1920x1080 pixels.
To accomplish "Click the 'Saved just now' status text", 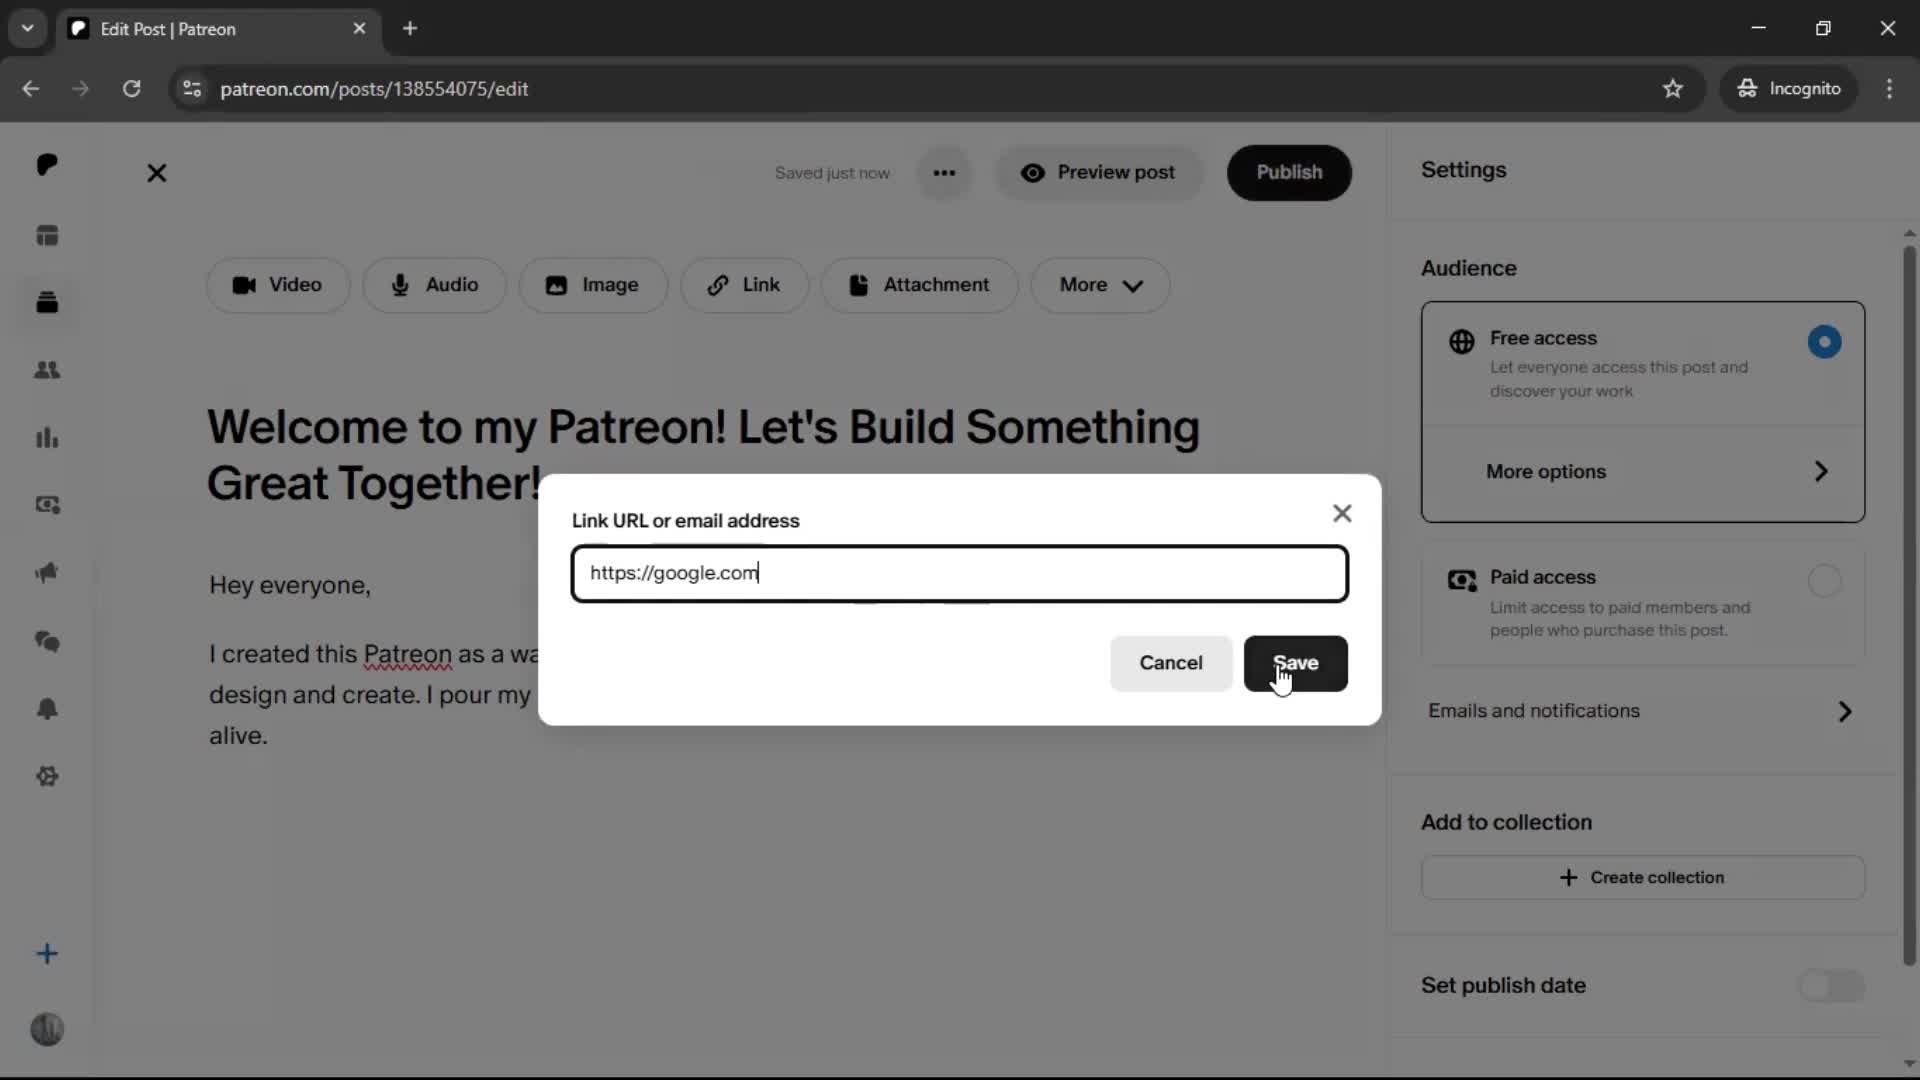I will (x=832, y=173).
